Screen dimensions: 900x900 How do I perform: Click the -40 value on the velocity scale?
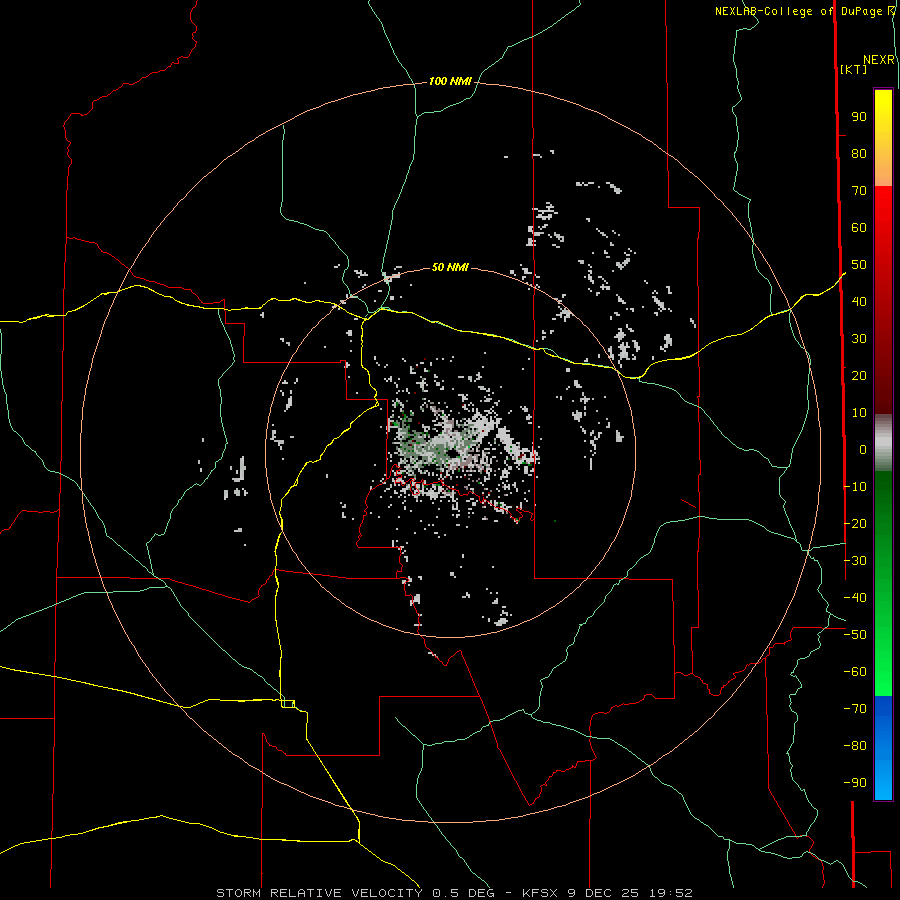(x=855, y=598)
